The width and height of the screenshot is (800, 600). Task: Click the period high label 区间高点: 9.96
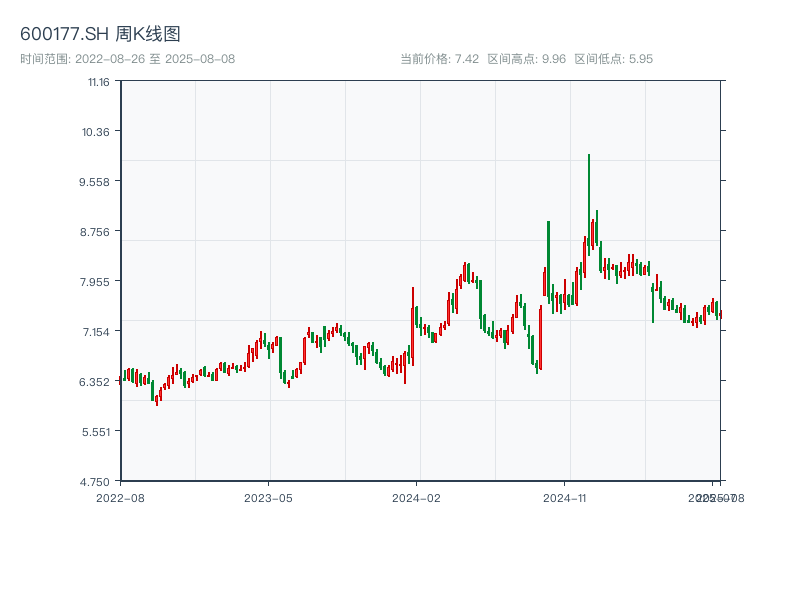coord(527,59)
